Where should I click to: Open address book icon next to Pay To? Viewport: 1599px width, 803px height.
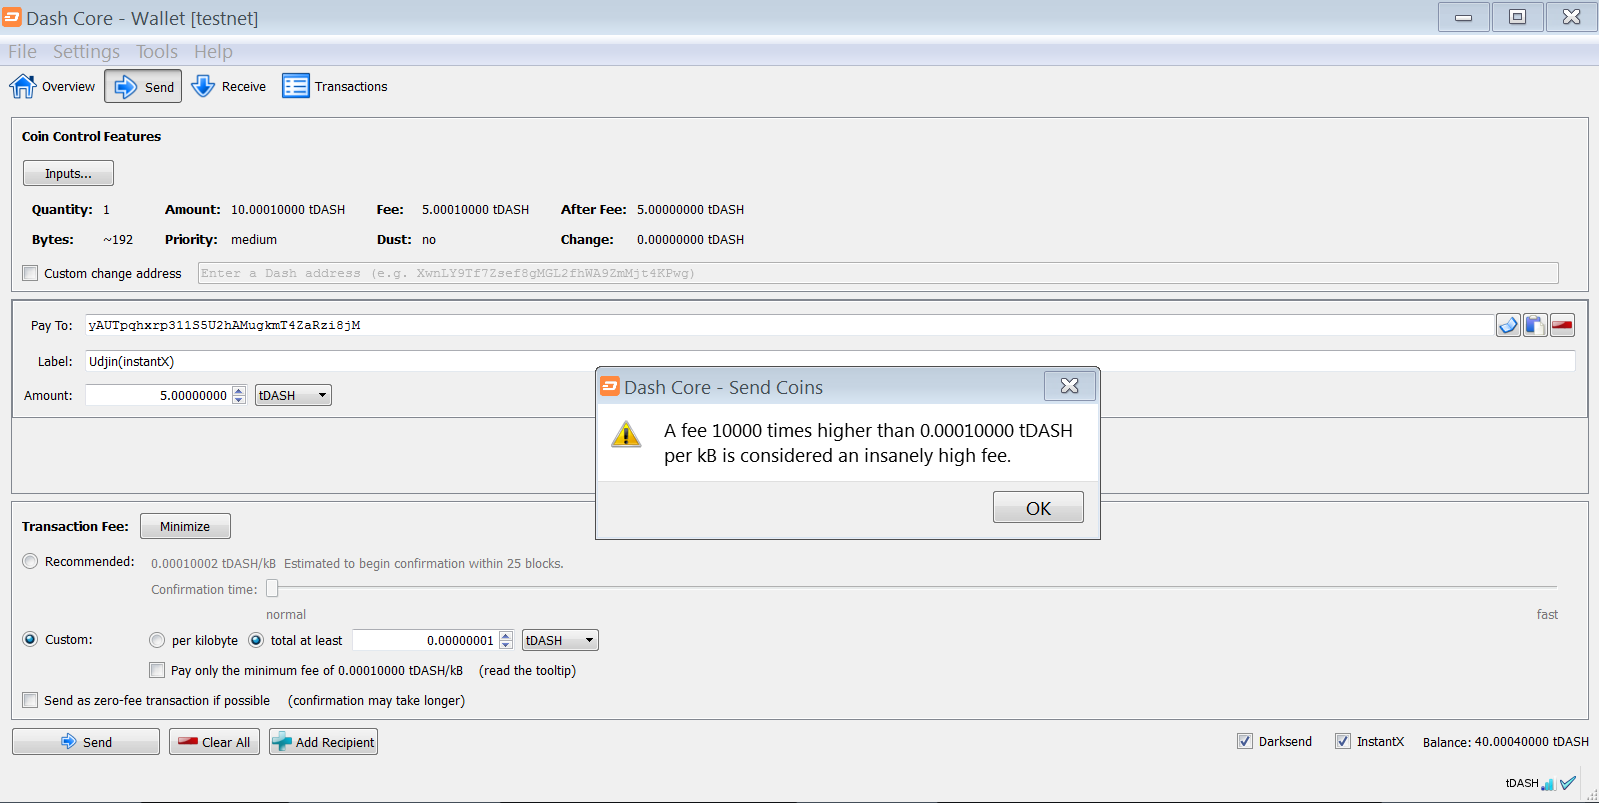1508,325
